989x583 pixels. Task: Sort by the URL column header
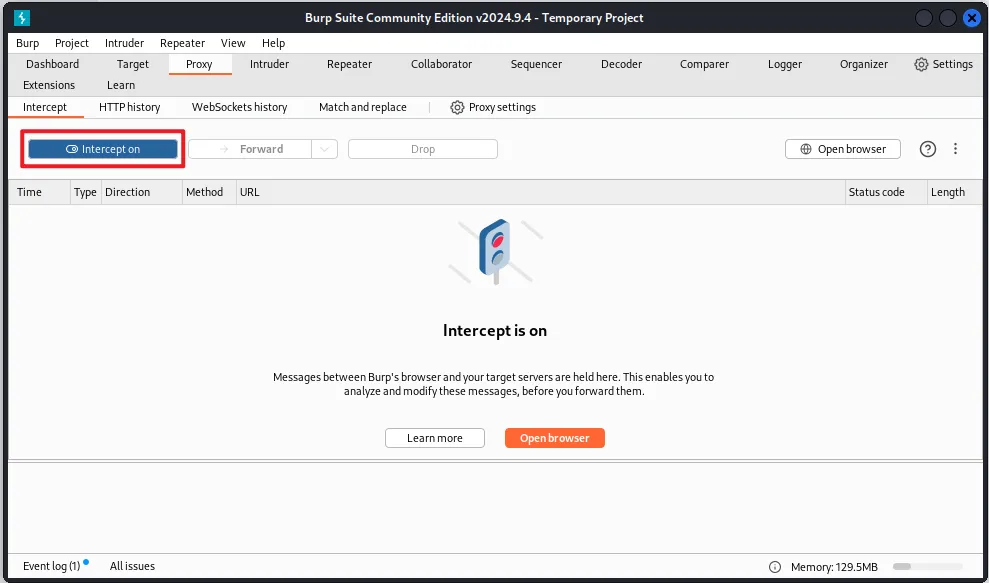coord(540,192)
